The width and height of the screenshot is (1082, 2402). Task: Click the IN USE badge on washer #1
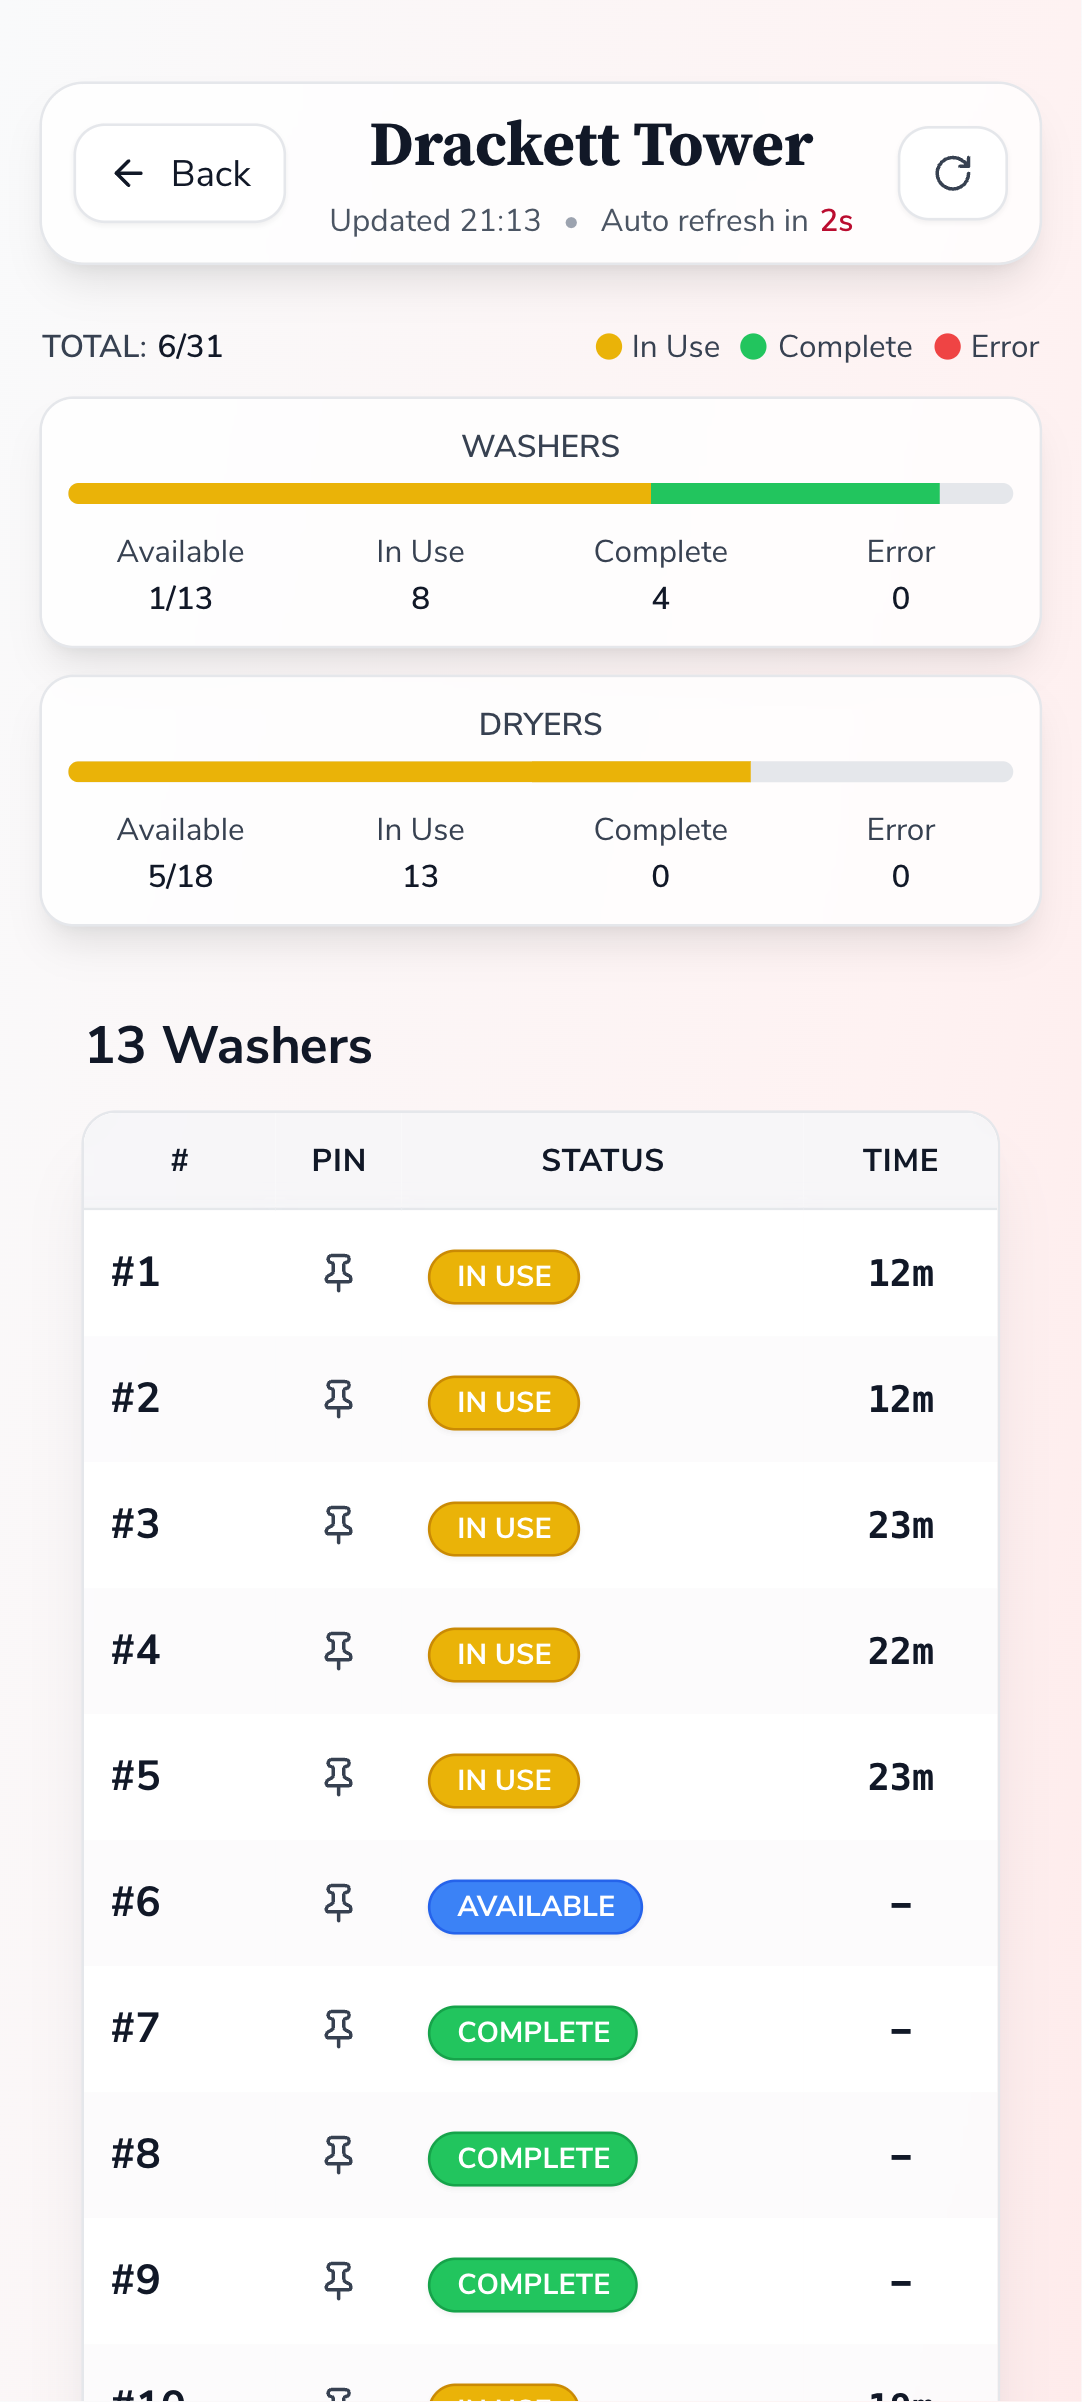tap(504, 1277)
